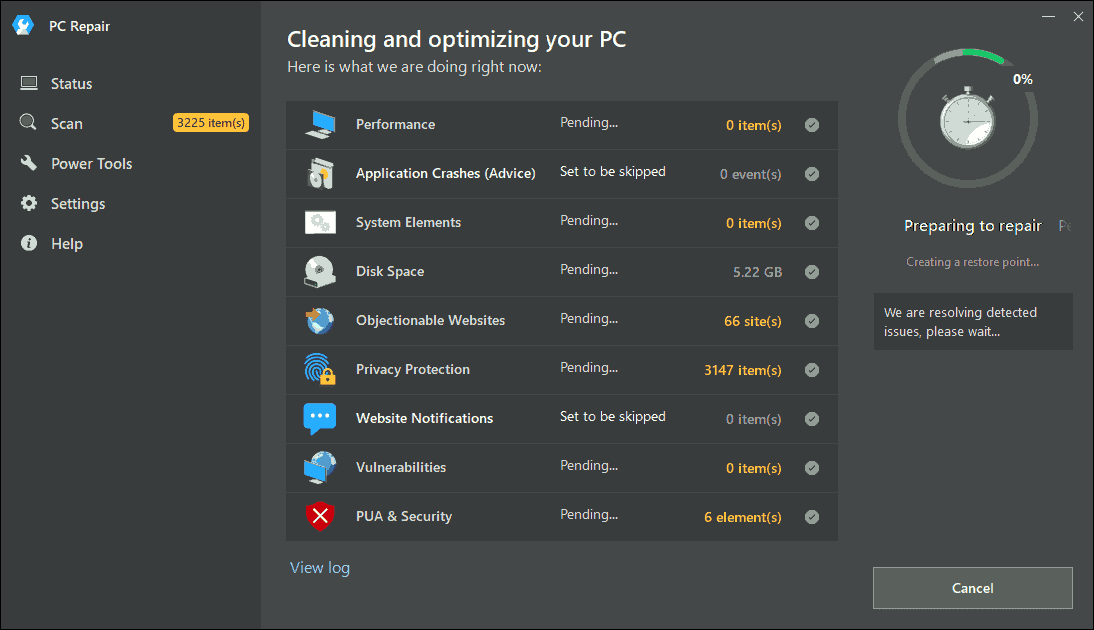
Task: Click the Objectionable Websites globe icon
Action: (320, 321)
